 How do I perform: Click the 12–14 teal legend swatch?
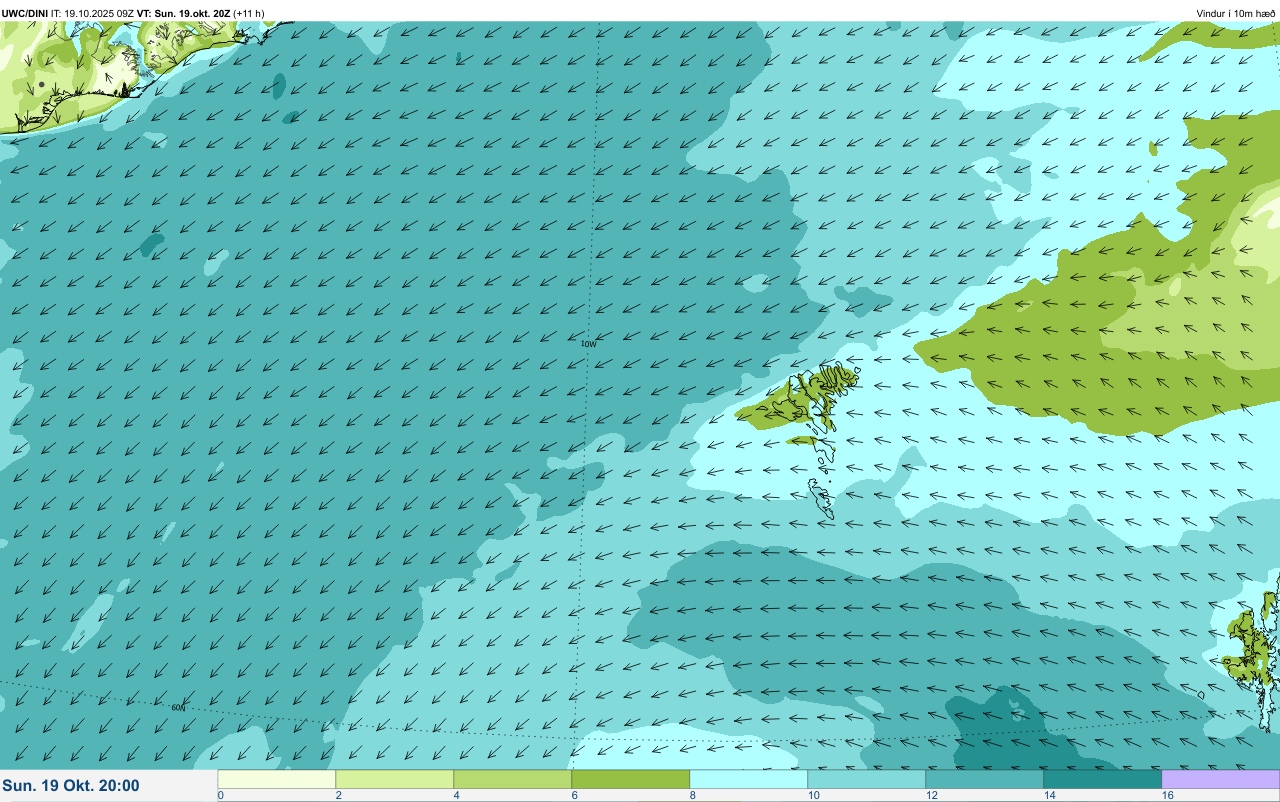(x=985, y=779)
